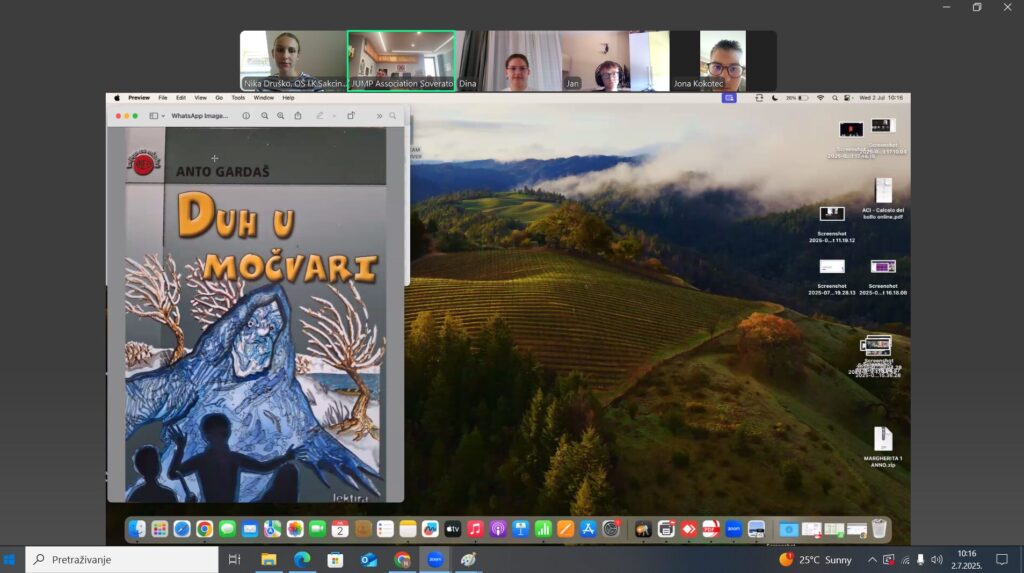Zoom out the image in Preview
The height and width of the screenshot is (573, 1024).
click(264, 116)
